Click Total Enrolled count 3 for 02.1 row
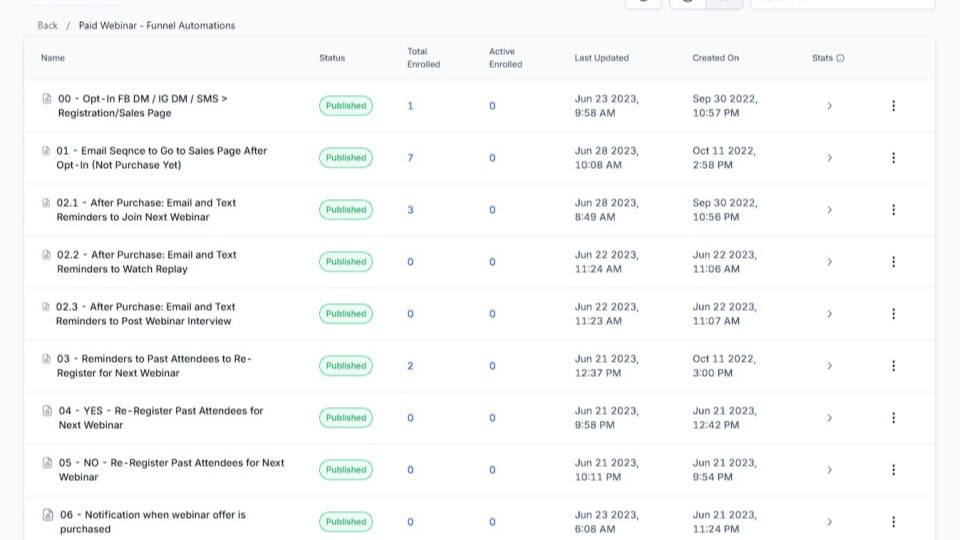This screenshot has width=960, height=540. click(410, 210)
